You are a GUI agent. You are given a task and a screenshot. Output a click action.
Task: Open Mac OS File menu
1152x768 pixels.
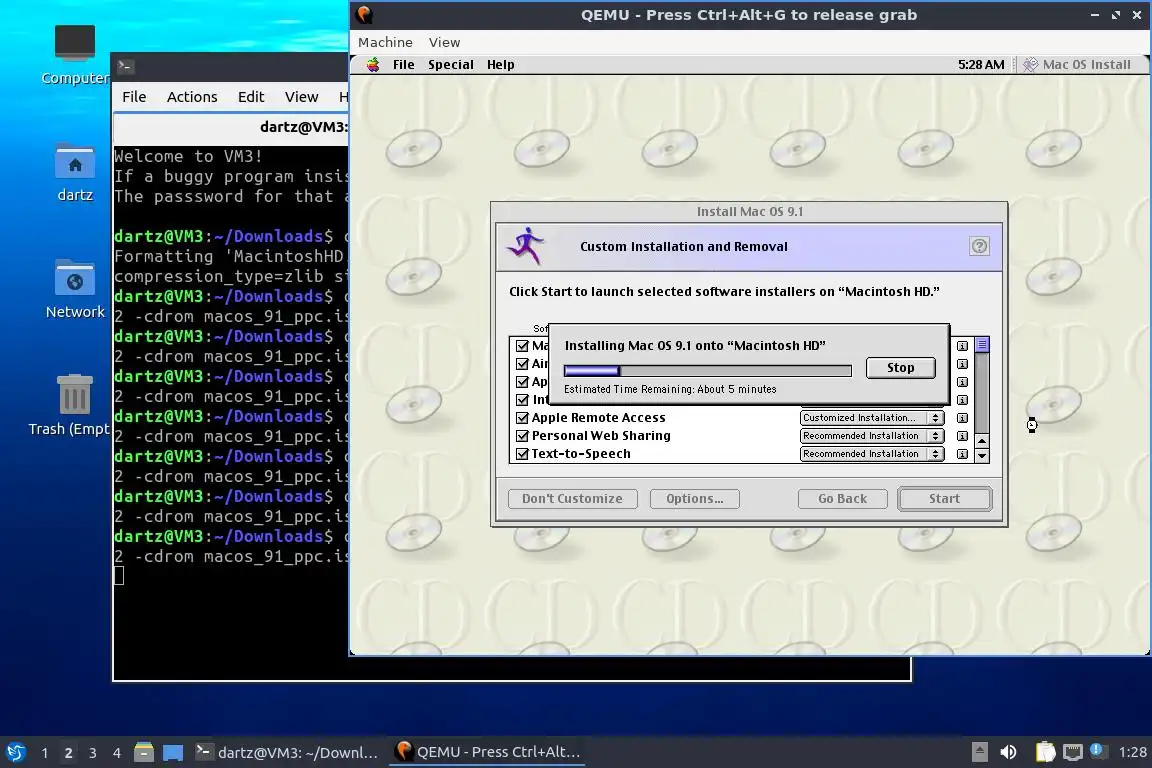coord(403,65)
